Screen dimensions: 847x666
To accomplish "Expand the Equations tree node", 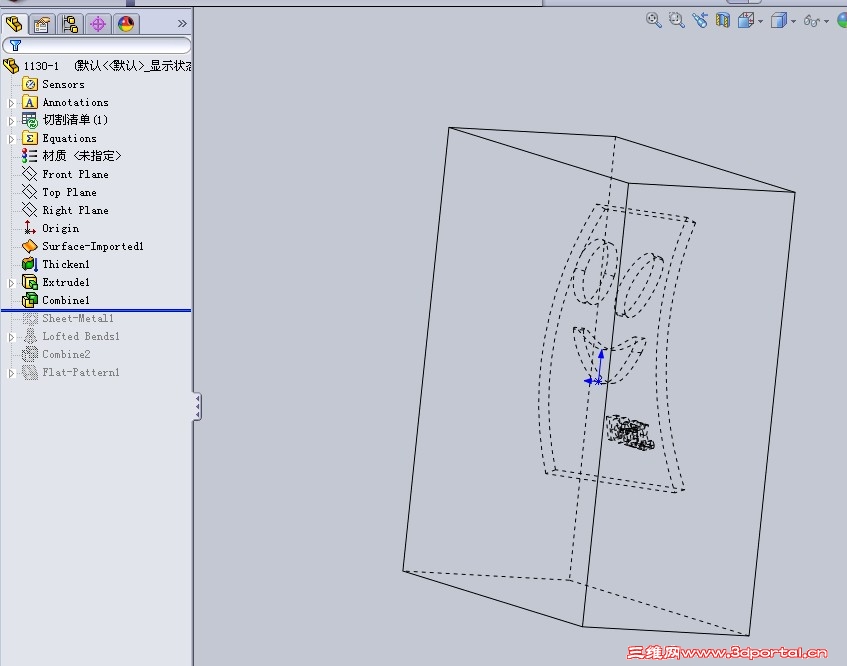I will click(x=11, y=139).
